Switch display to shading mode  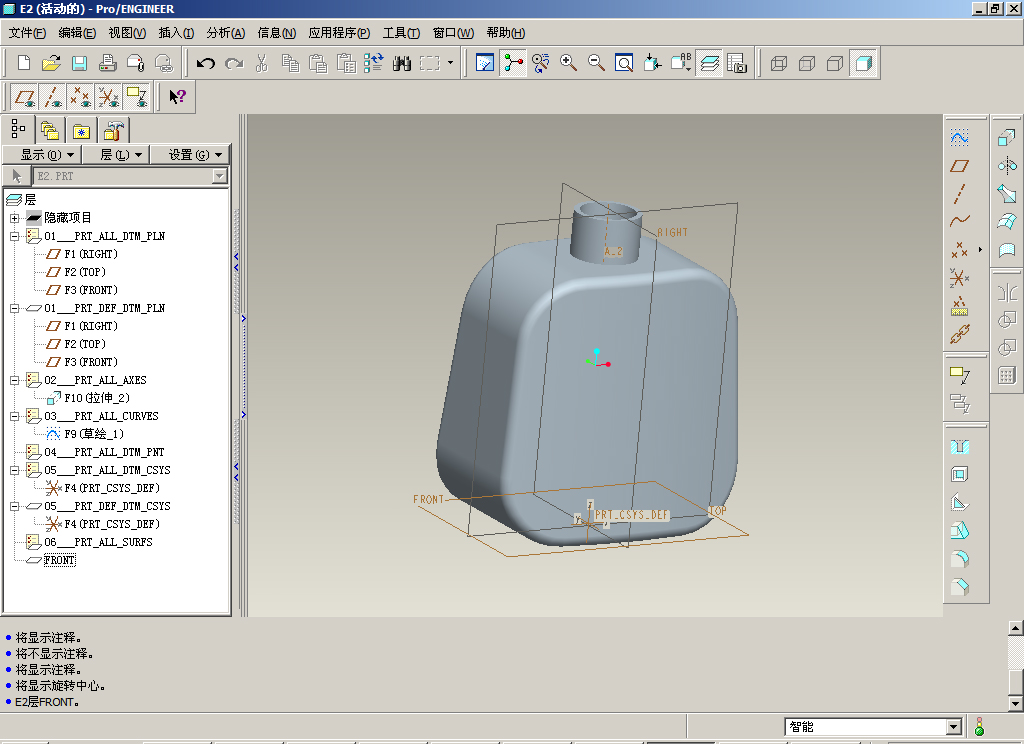point(863,63)
